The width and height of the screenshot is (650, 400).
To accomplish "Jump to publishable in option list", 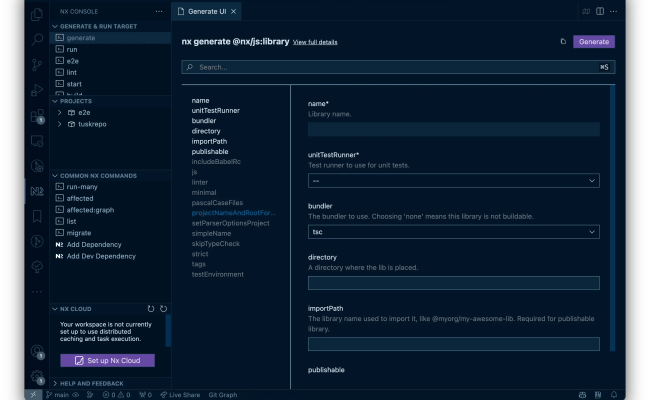I will [210, 152].
